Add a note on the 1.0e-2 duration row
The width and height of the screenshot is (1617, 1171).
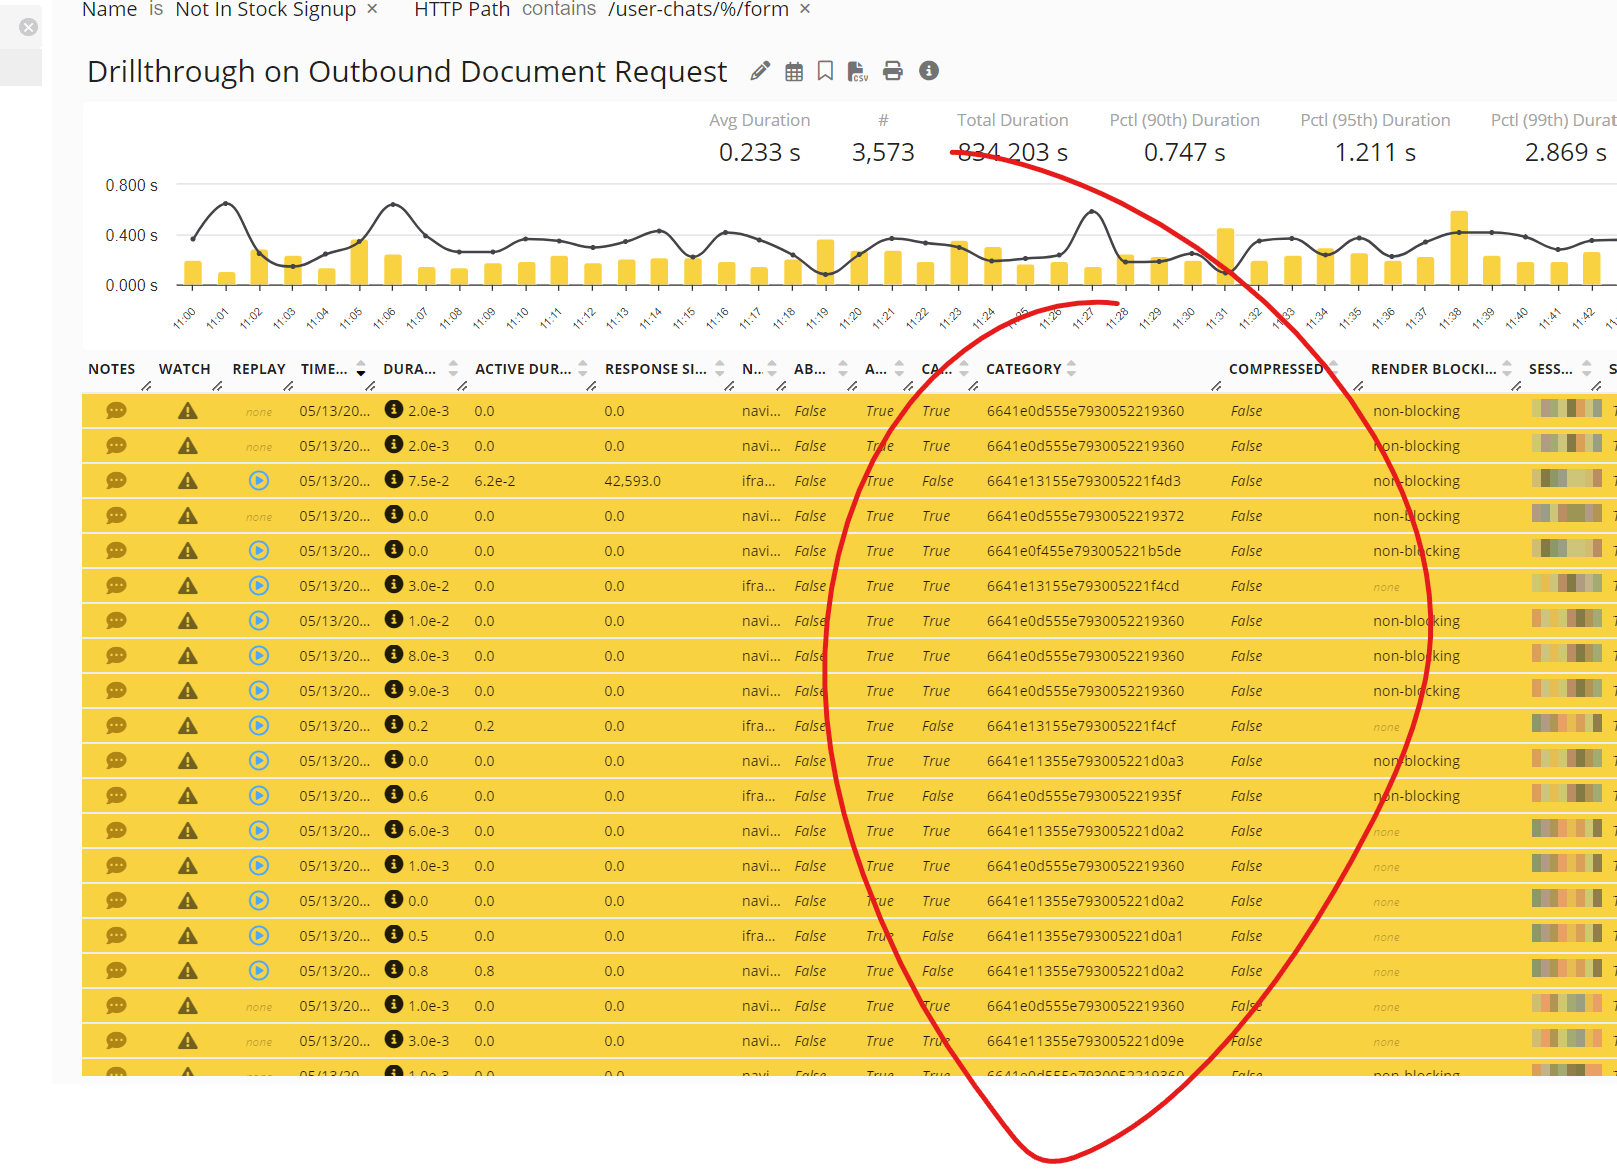coord(116,621)
